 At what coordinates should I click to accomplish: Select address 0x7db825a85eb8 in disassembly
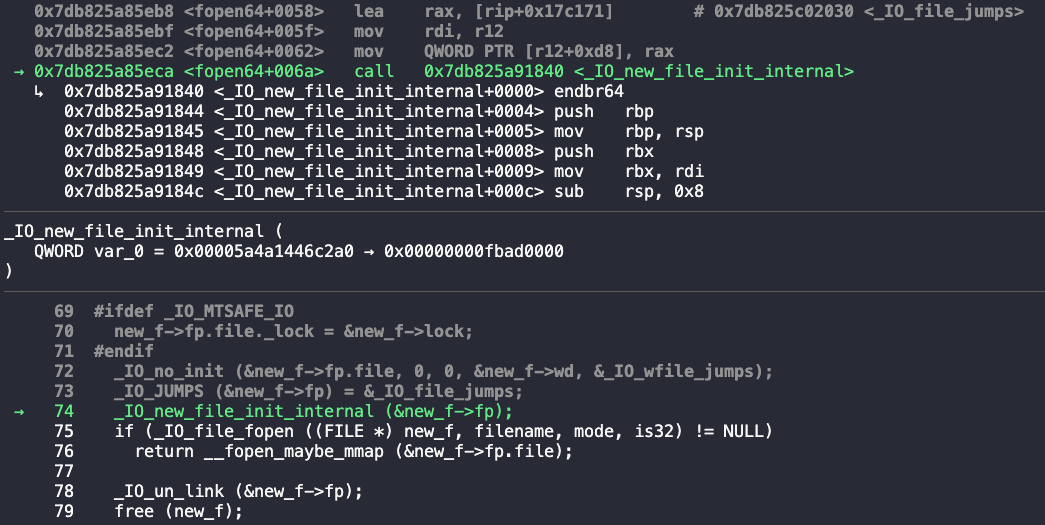(x=104, y=11)
